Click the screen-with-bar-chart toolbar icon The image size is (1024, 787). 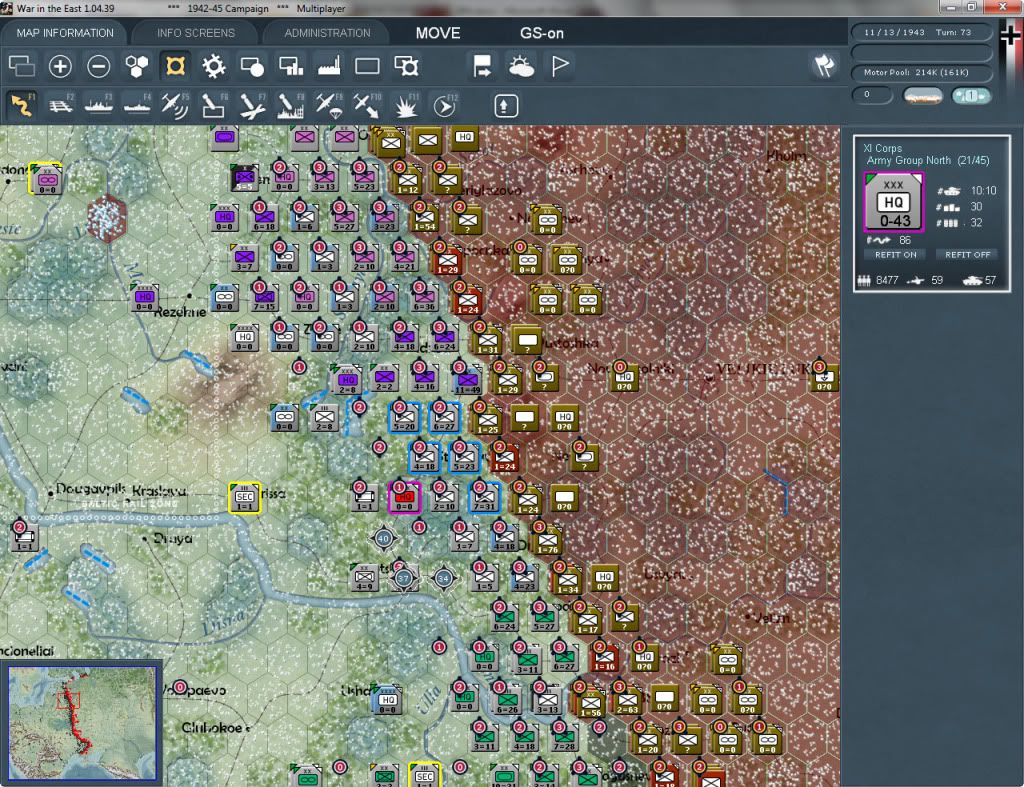291,66
